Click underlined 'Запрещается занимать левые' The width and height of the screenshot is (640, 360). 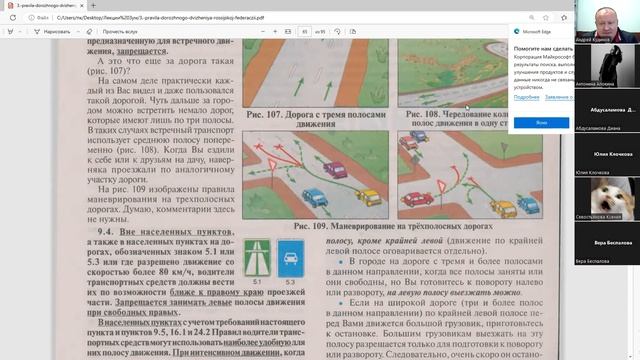173,302
